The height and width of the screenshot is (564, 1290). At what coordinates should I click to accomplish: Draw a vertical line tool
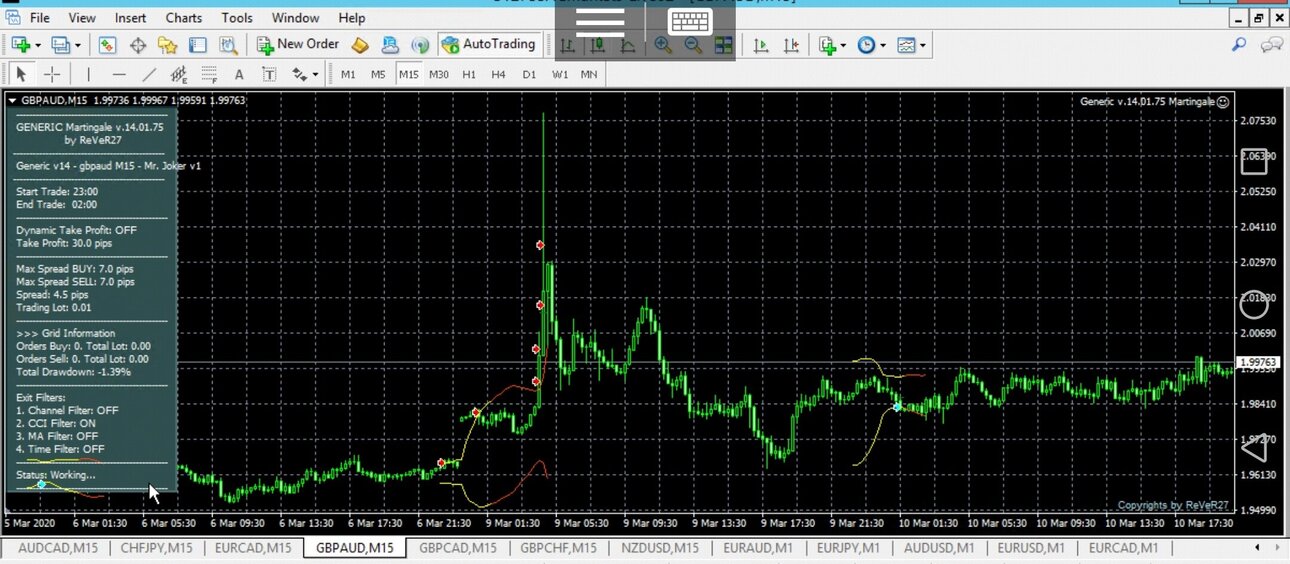[88, 74]
